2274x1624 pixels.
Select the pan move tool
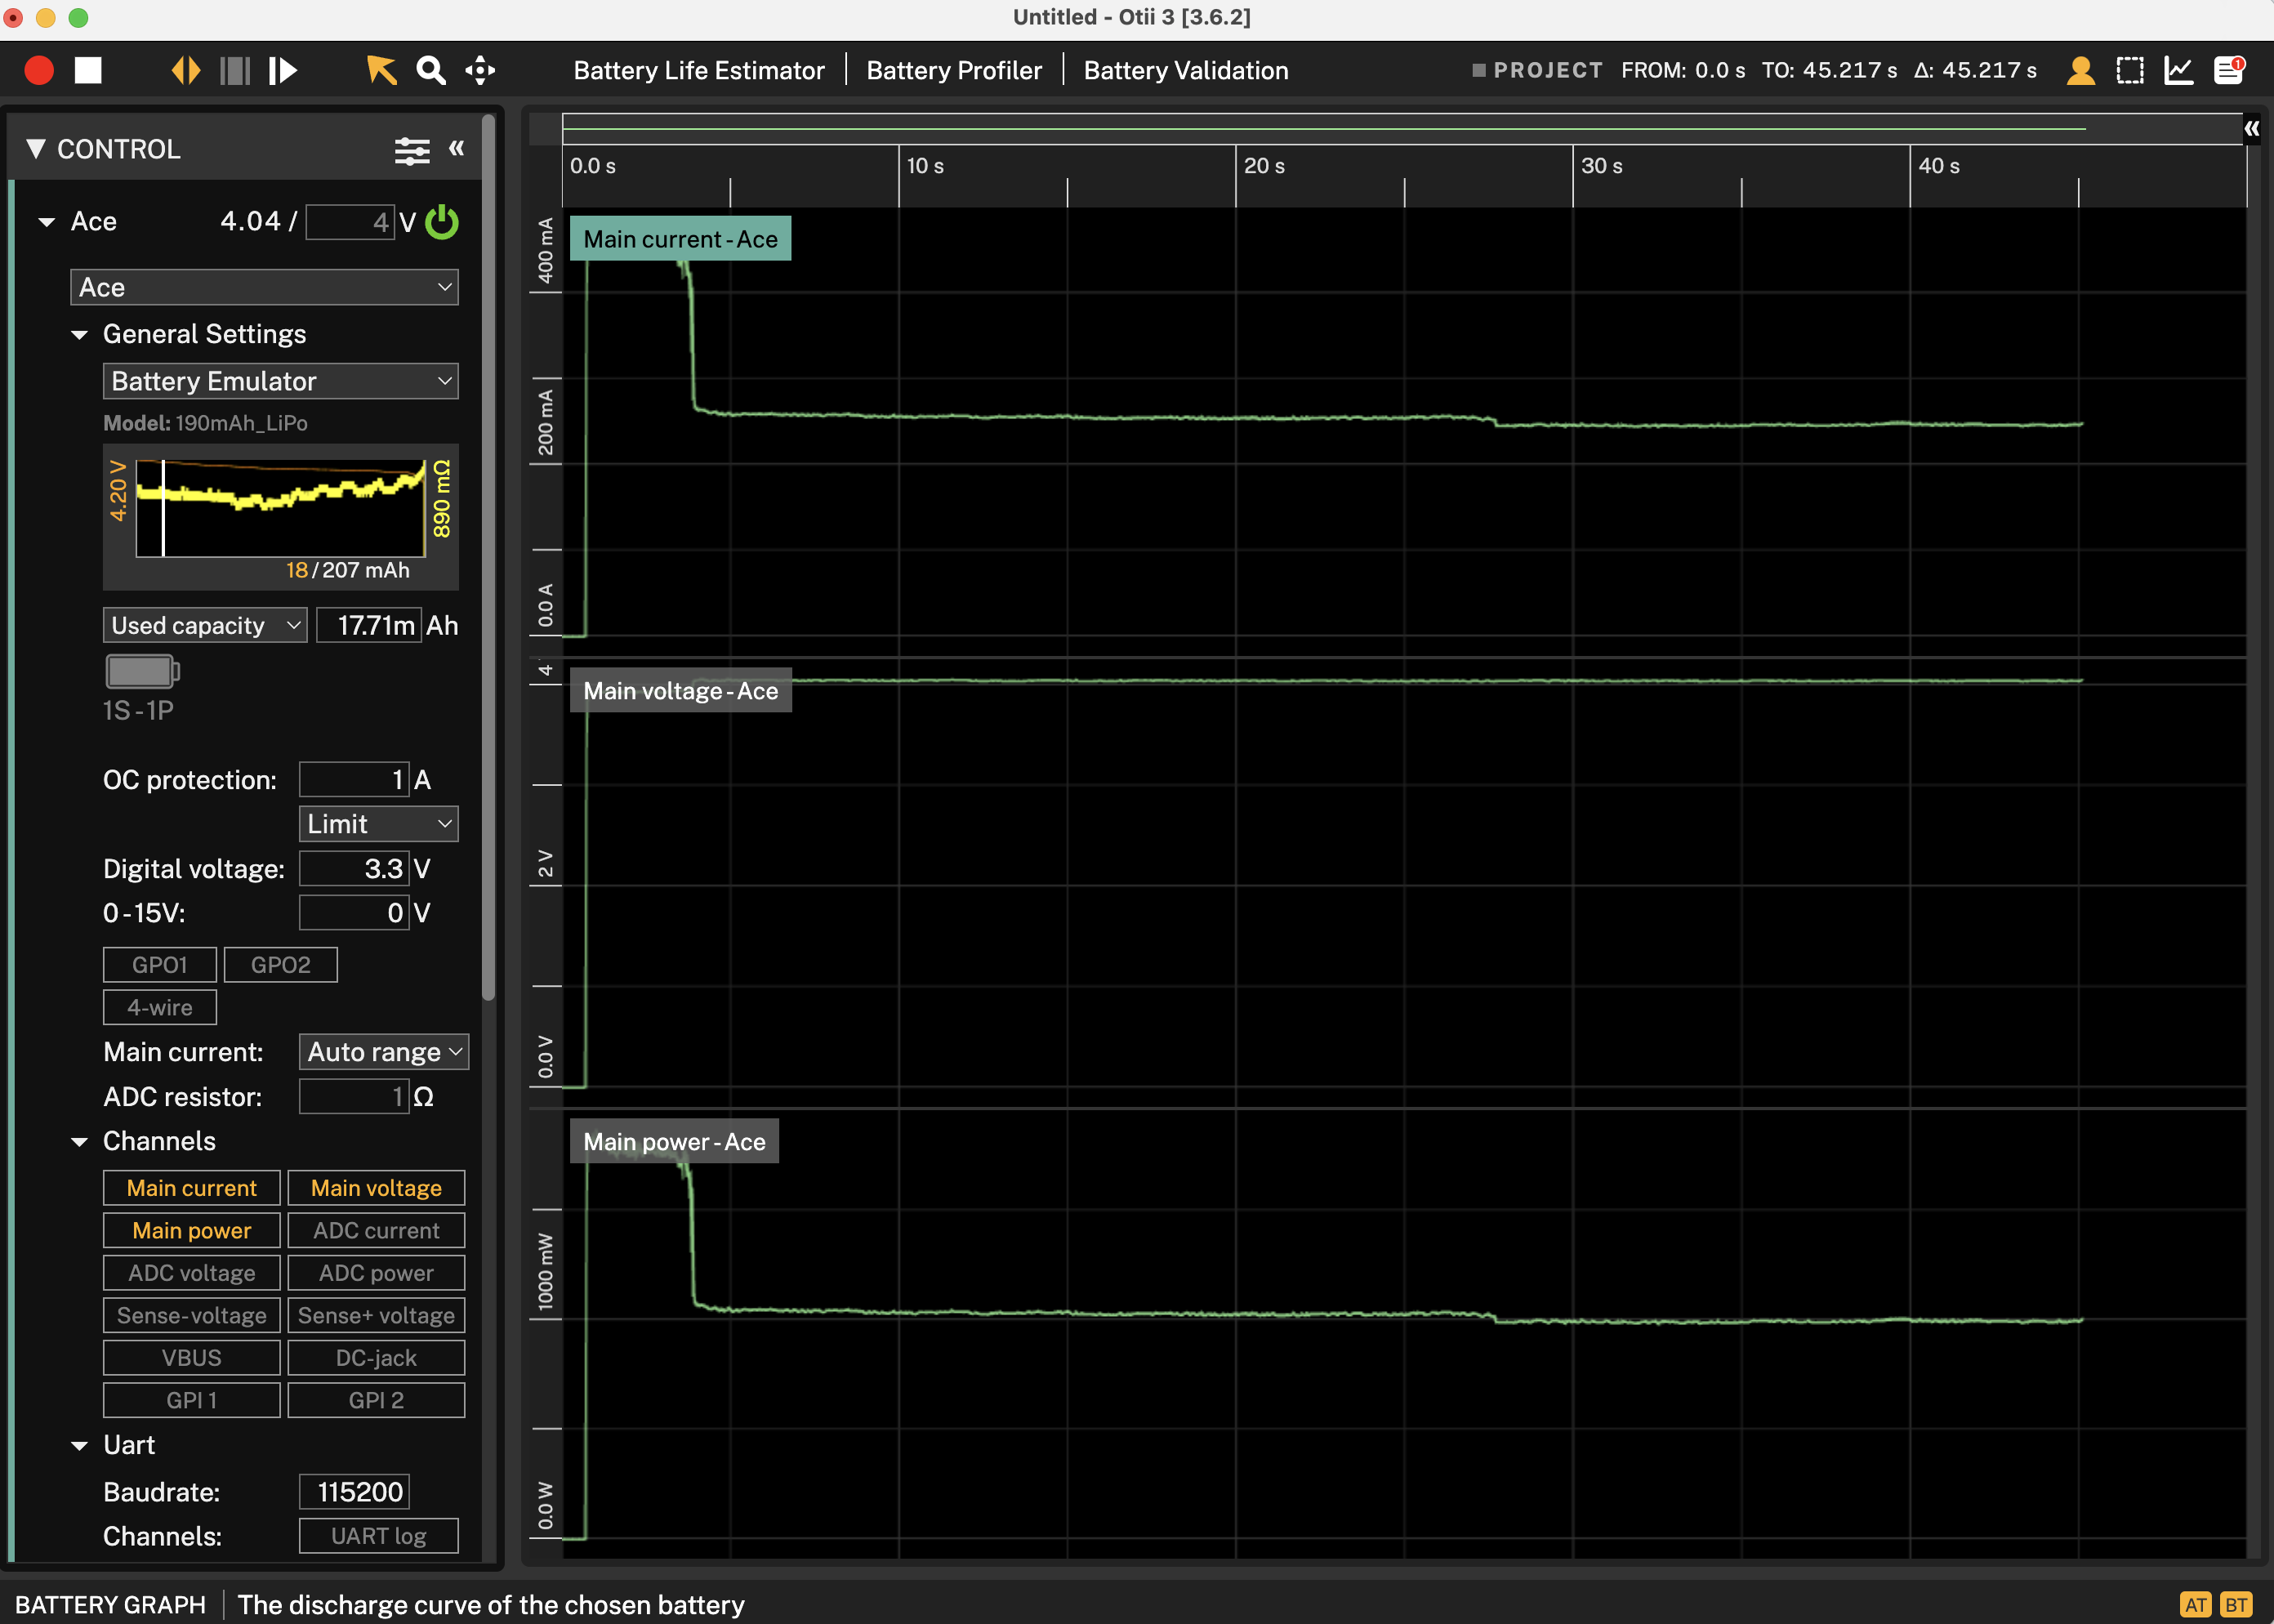point(480,70)
